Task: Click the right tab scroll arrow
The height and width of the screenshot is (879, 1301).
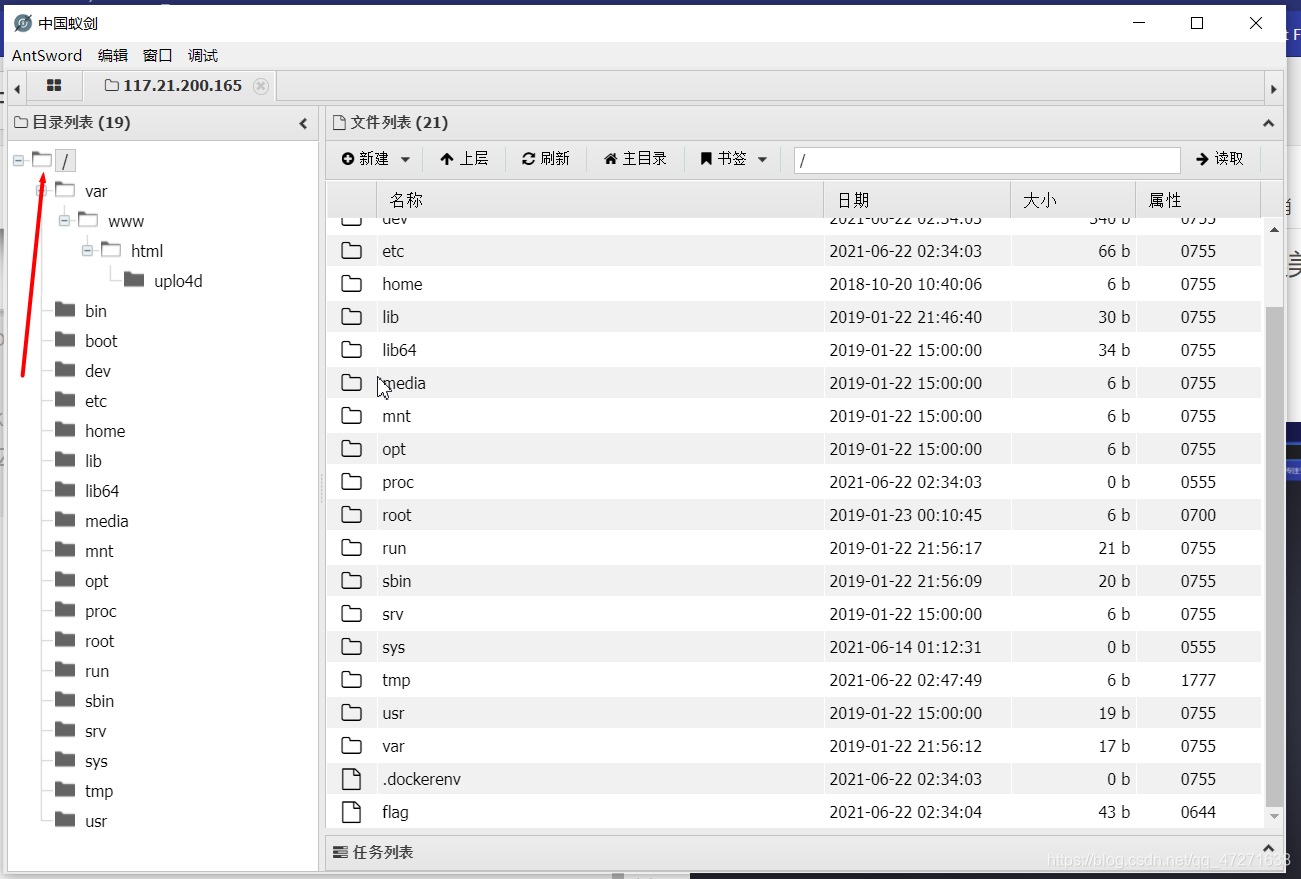Action: click(x=1273, y=88)
